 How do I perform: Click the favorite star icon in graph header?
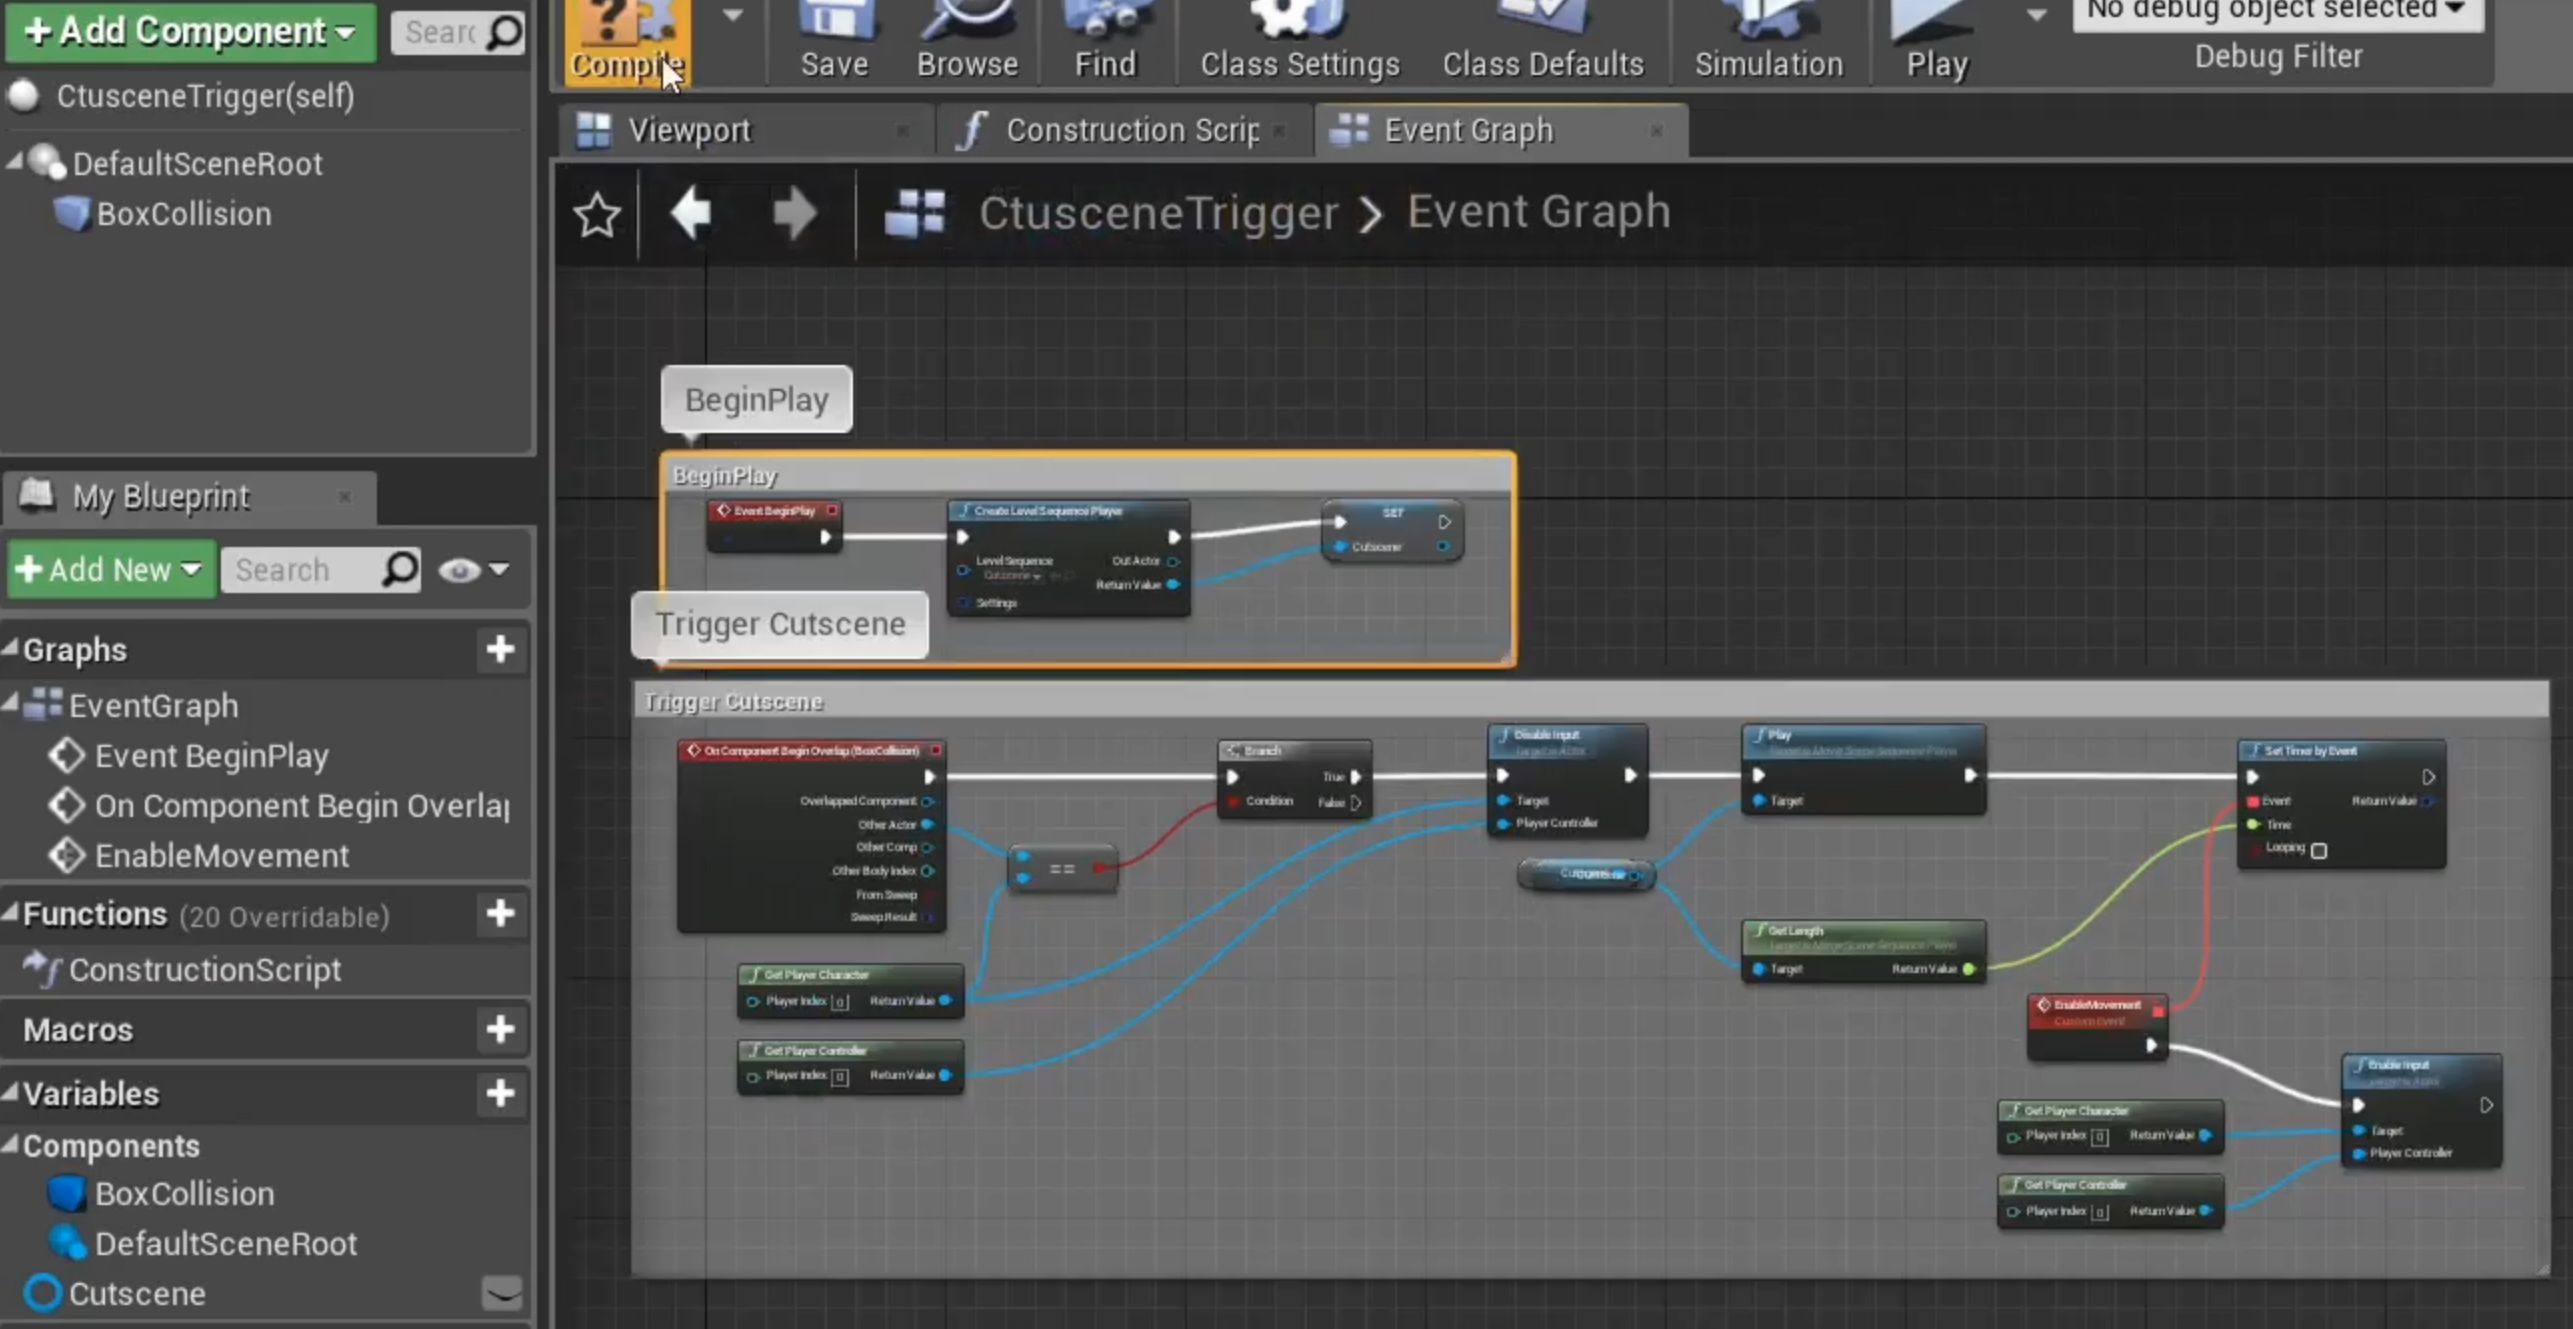click(597, 215)
